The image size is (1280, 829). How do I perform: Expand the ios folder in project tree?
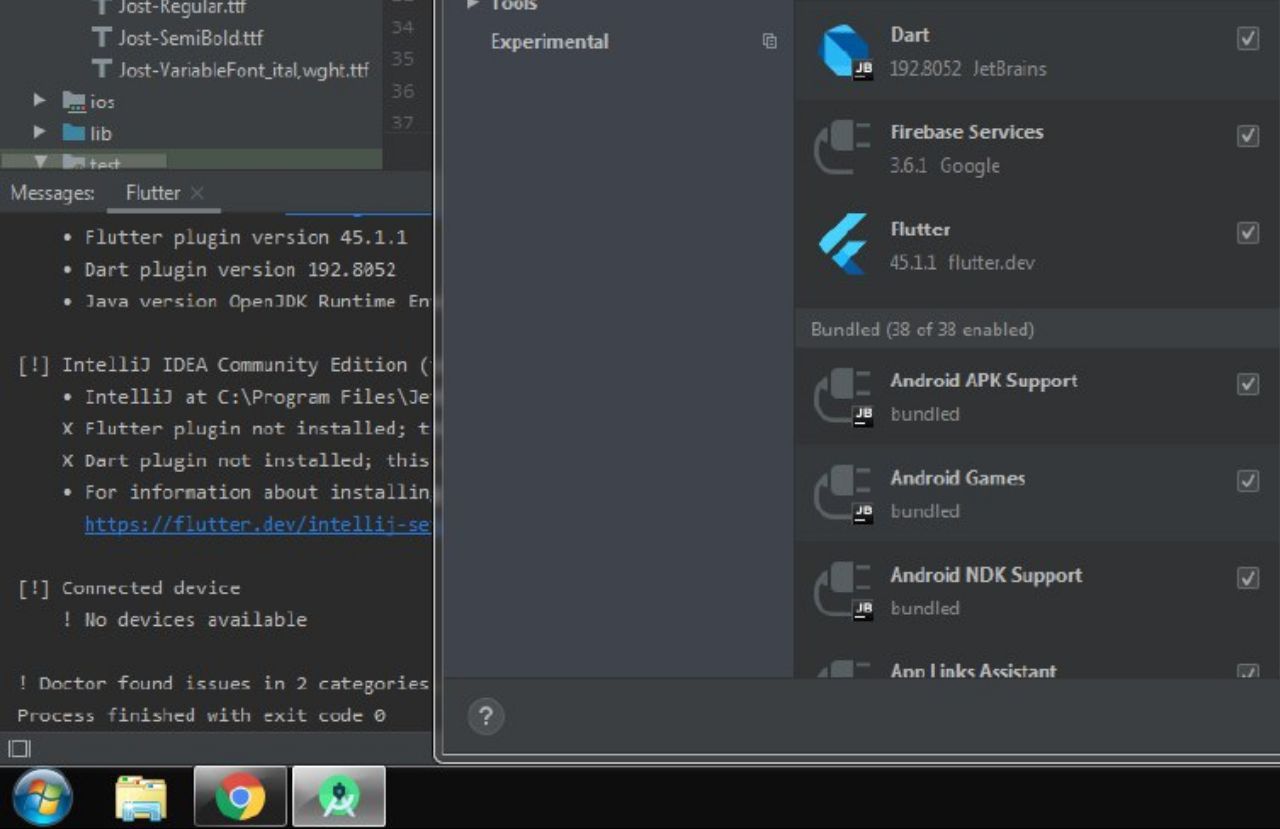(x=40, y=100)
